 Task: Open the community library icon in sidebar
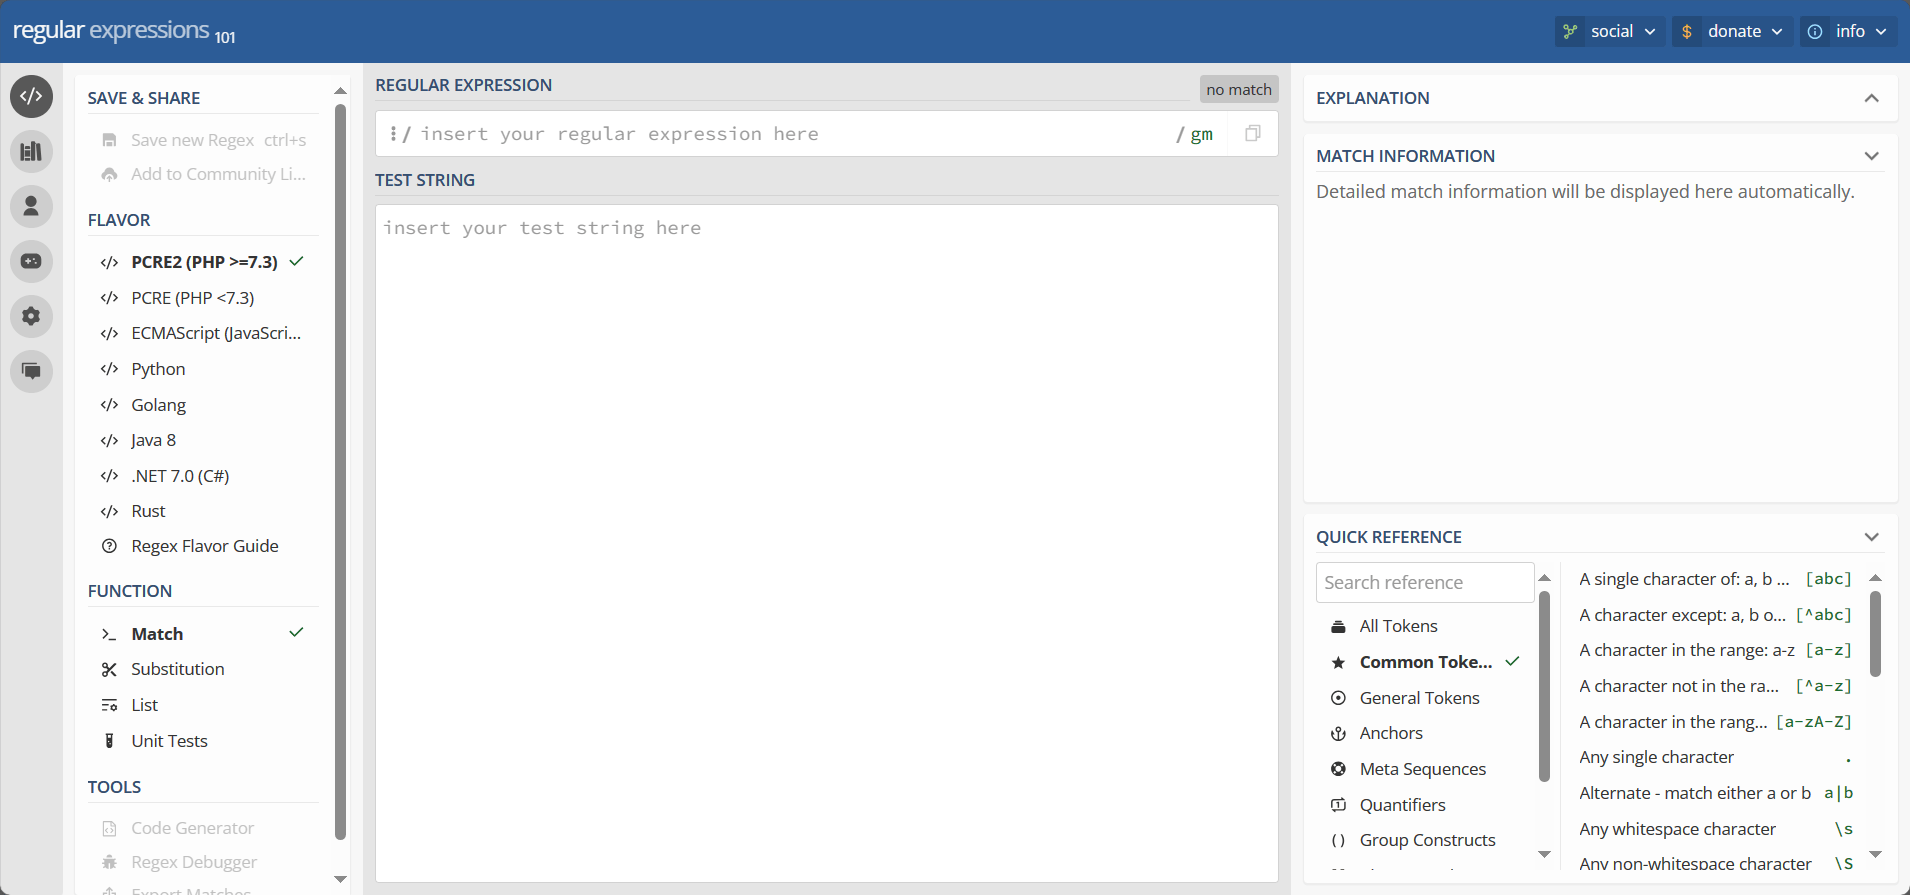pos(31,152)
